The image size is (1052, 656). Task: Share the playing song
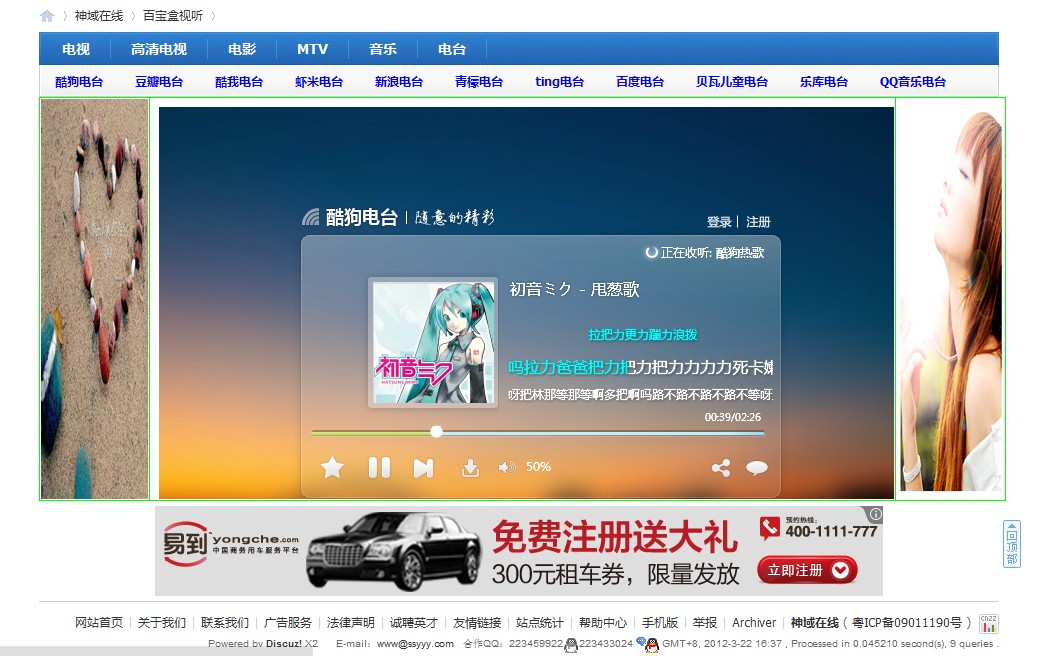coord(721,467)
